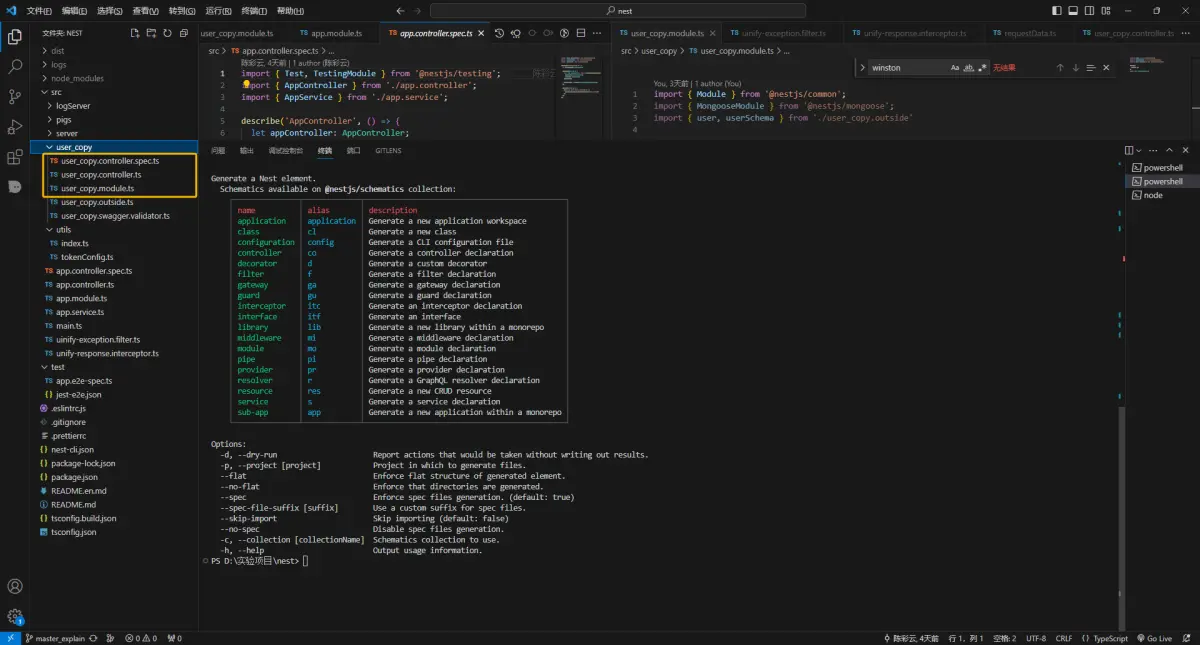
Task: Toggle secondary sidebar layout icon
Action: [x=1089, y=10]
